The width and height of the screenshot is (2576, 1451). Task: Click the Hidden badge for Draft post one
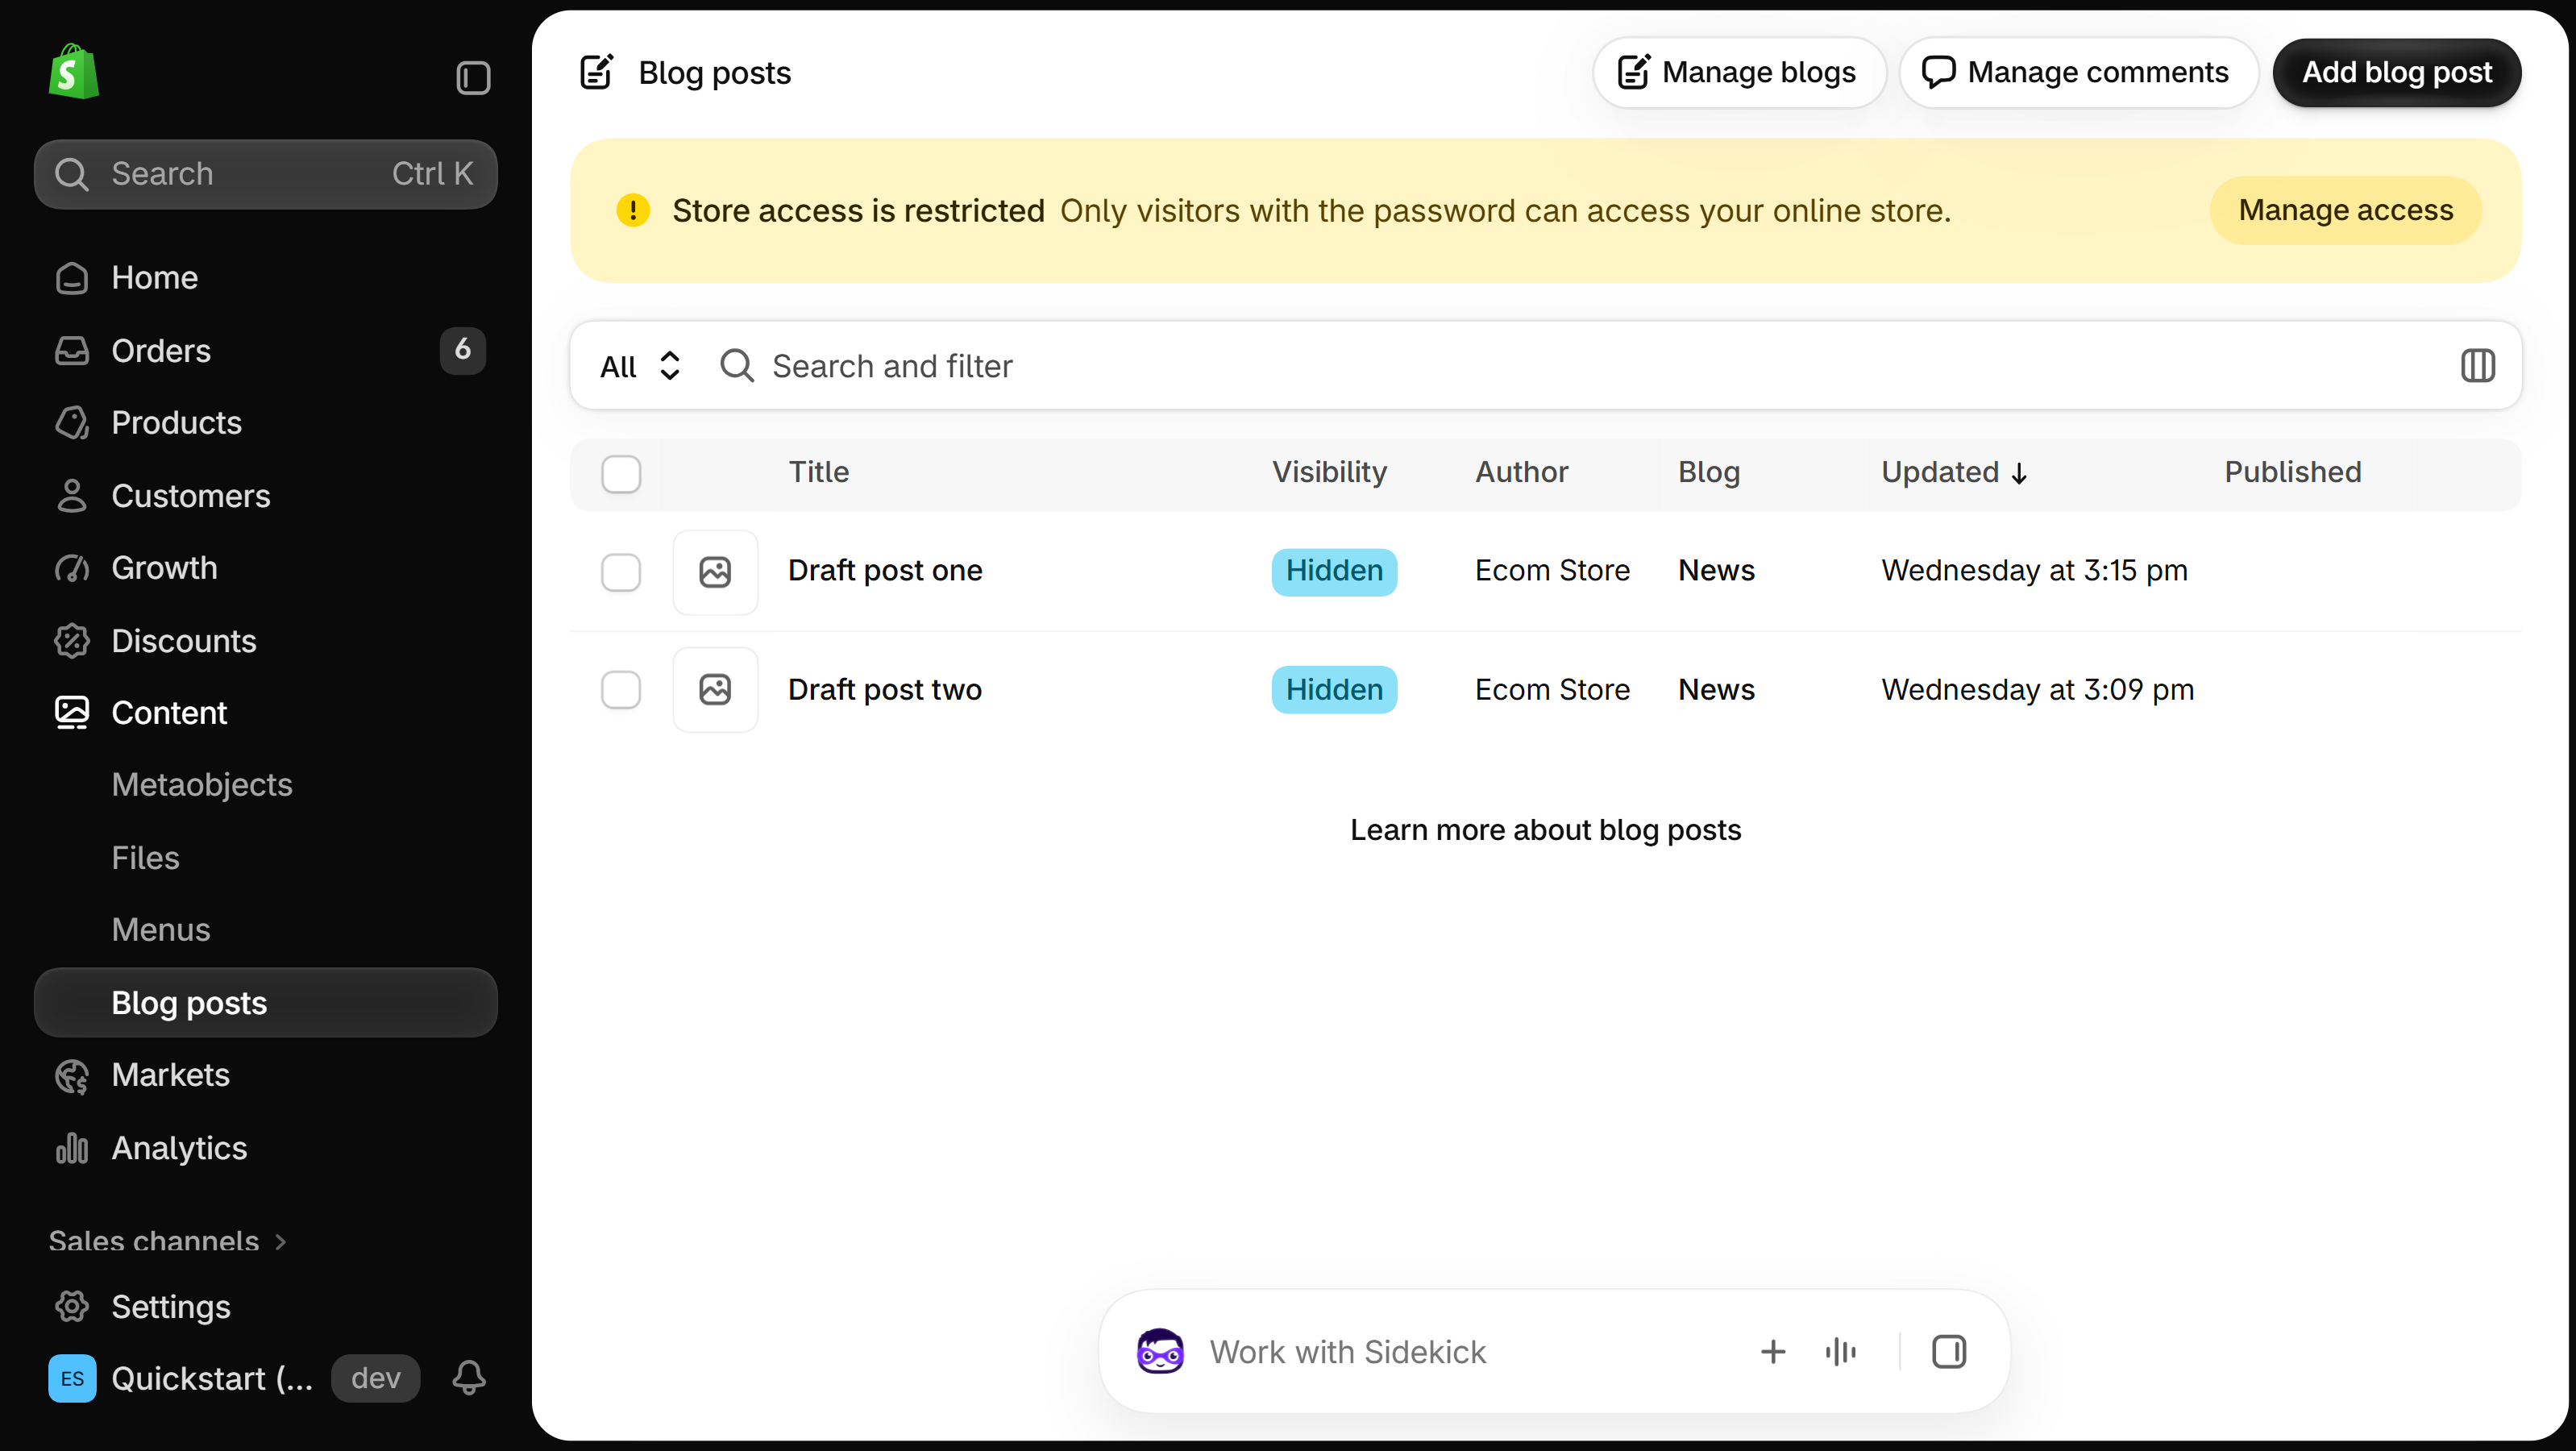(1334, 571)
